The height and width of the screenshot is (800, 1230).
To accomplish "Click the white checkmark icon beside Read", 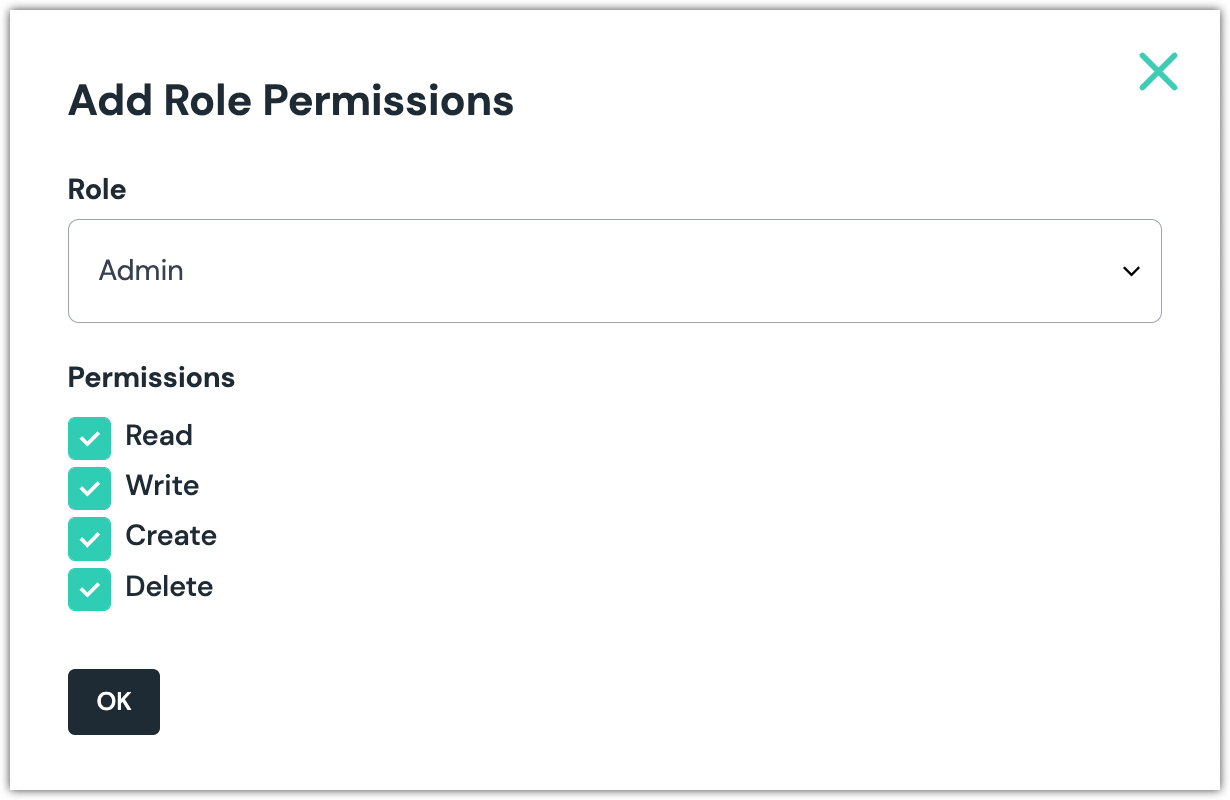I will pyautogui.click(x=89, y=438).
